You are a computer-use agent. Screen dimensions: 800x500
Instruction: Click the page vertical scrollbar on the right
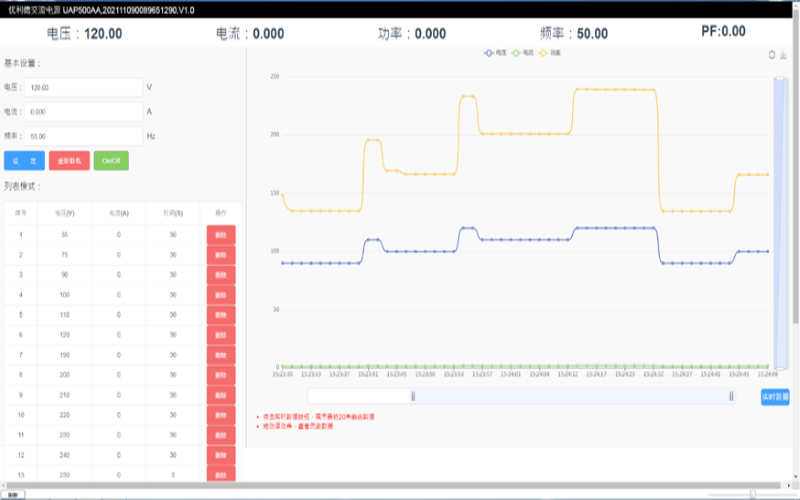pos(795,200)
